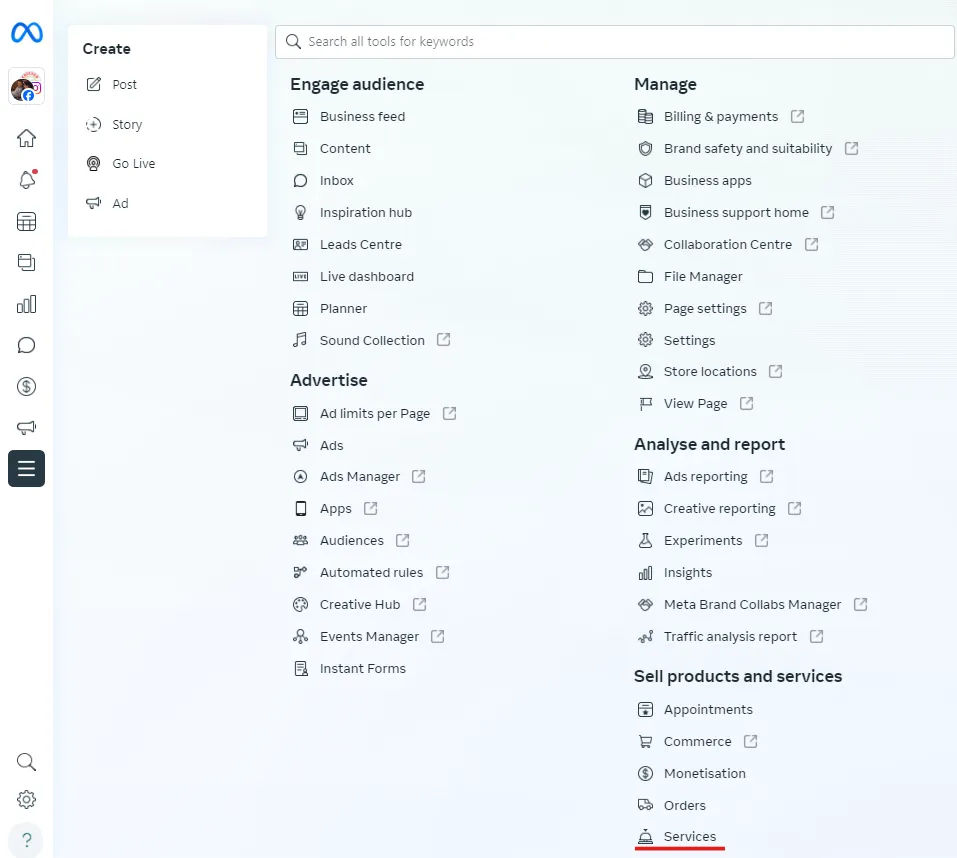
Task: Go to Billing & payments
Action: point(720,117)
